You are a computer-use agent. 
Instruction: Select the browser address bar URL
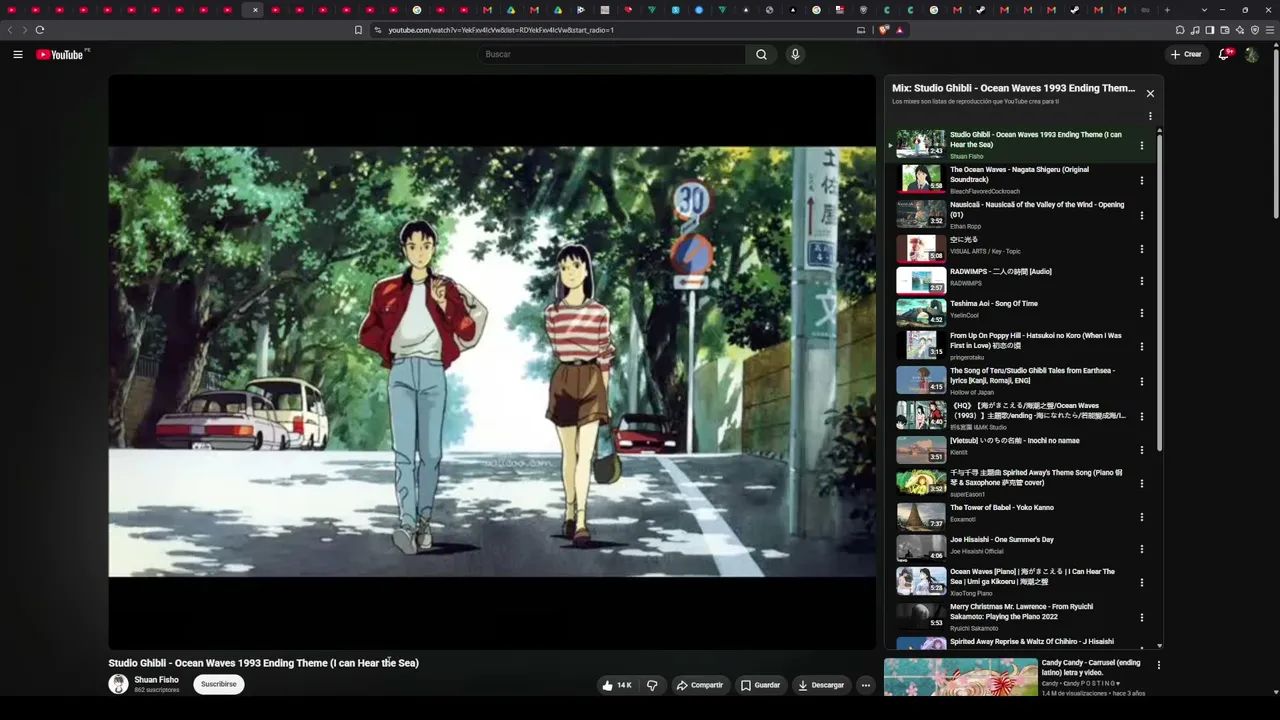pos(501,30)
